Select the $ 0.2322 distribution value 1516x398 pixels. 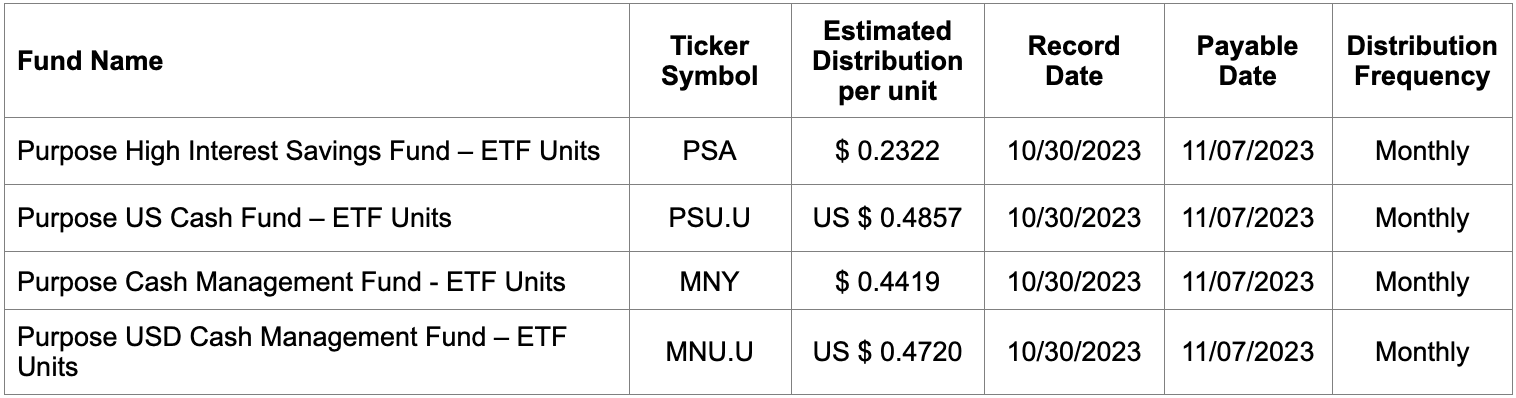[887, 151]
